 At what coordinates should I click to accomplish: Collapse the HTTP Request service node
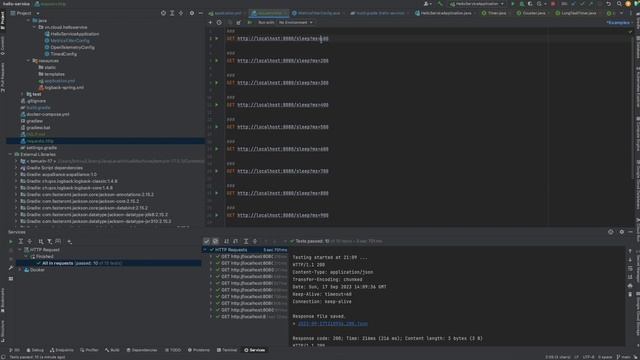pos(20,249)
